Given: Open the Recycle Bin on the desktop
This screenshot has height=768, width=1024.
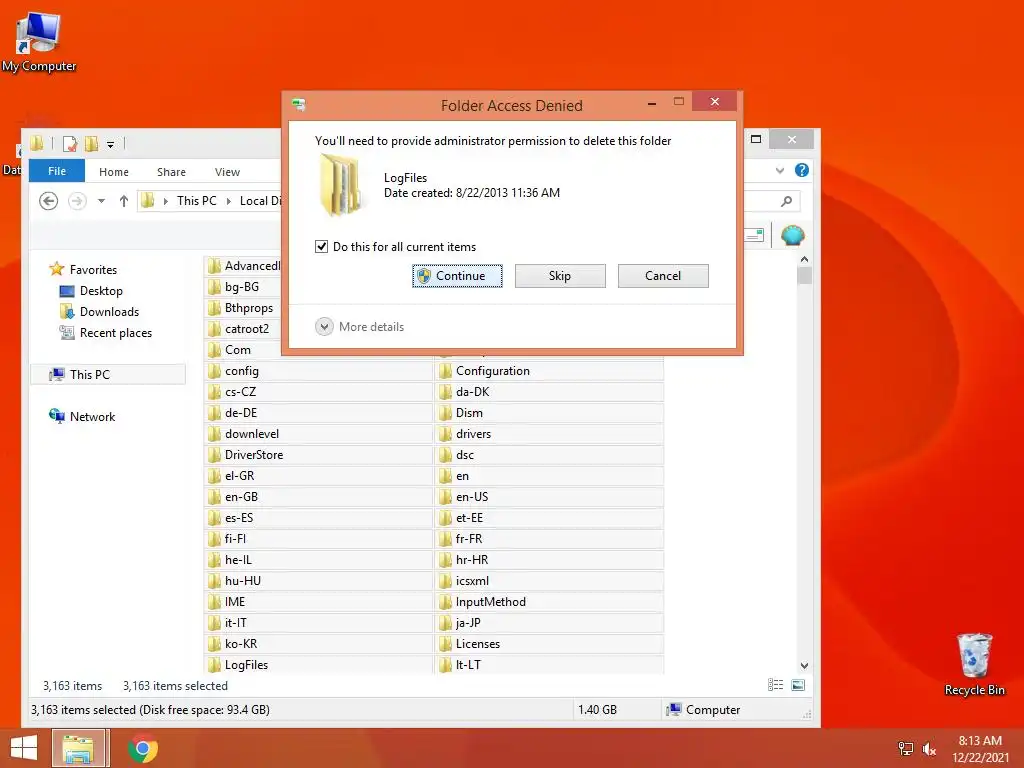Looking at the screenshot, I should (x=974, y=665).
